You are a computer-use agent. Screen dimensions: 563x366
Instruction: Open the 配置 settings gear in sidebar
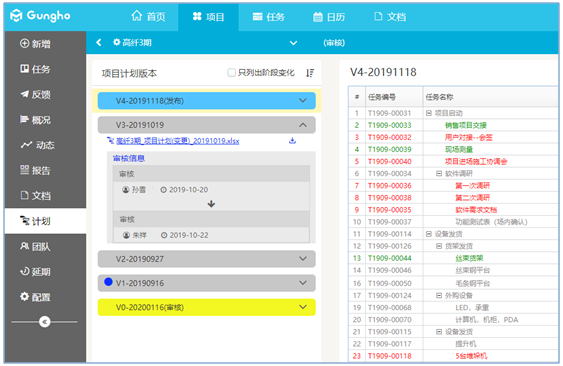24,297
